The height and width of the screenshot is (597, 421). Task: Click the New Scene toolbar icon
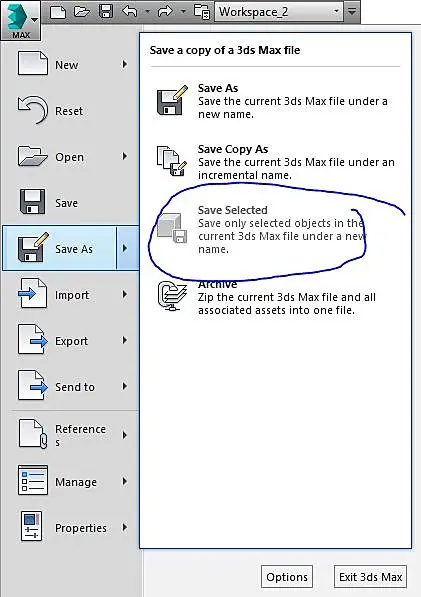[x=58, y=11]
